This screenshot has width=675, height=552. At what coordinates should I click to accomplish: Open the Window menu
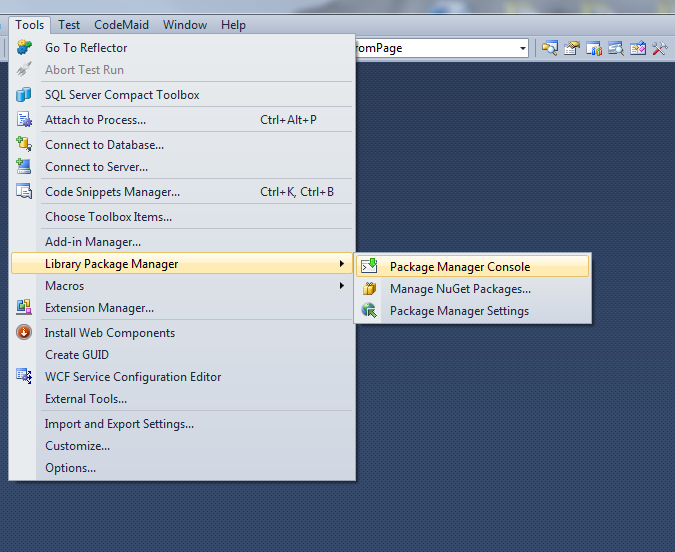coord(185,25)
